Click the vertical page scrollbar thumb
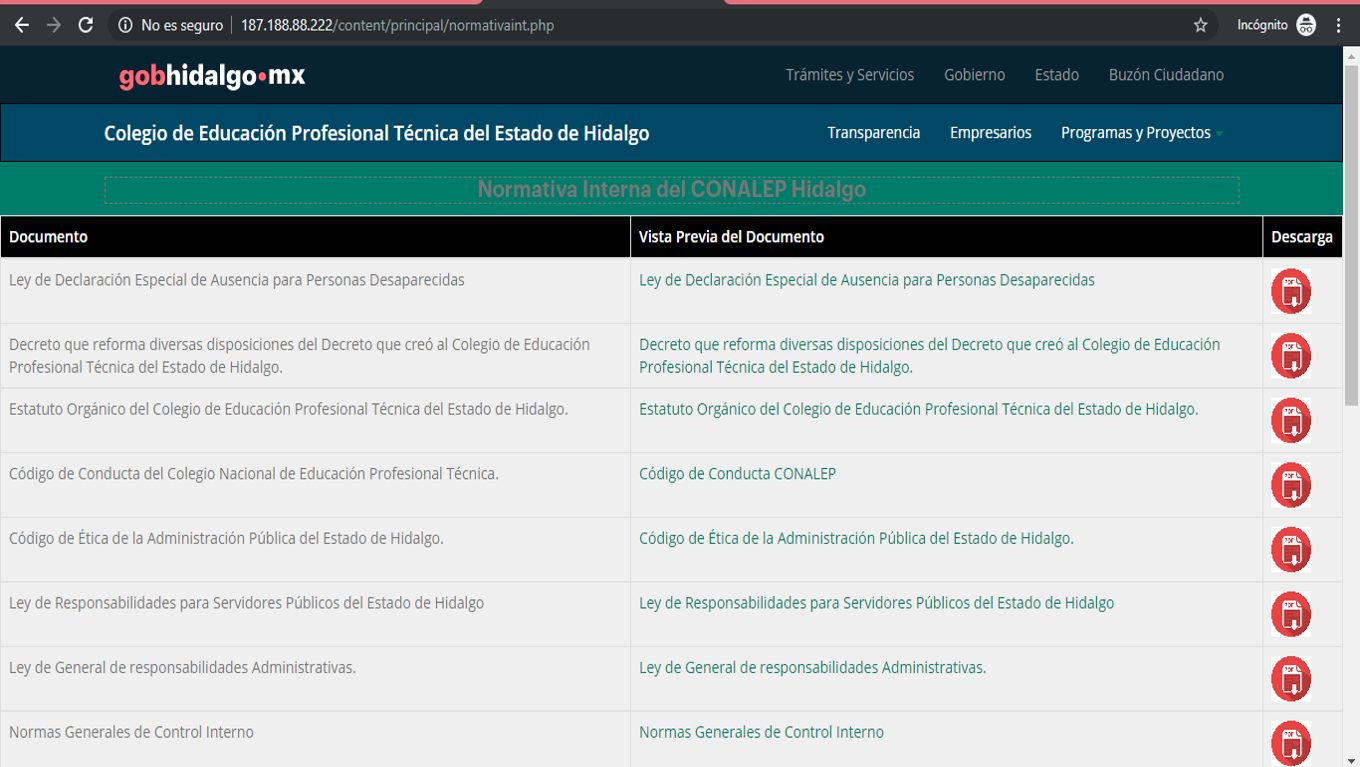The width and height of the screenshot is (1360, 767). (x=1351, y=236)
